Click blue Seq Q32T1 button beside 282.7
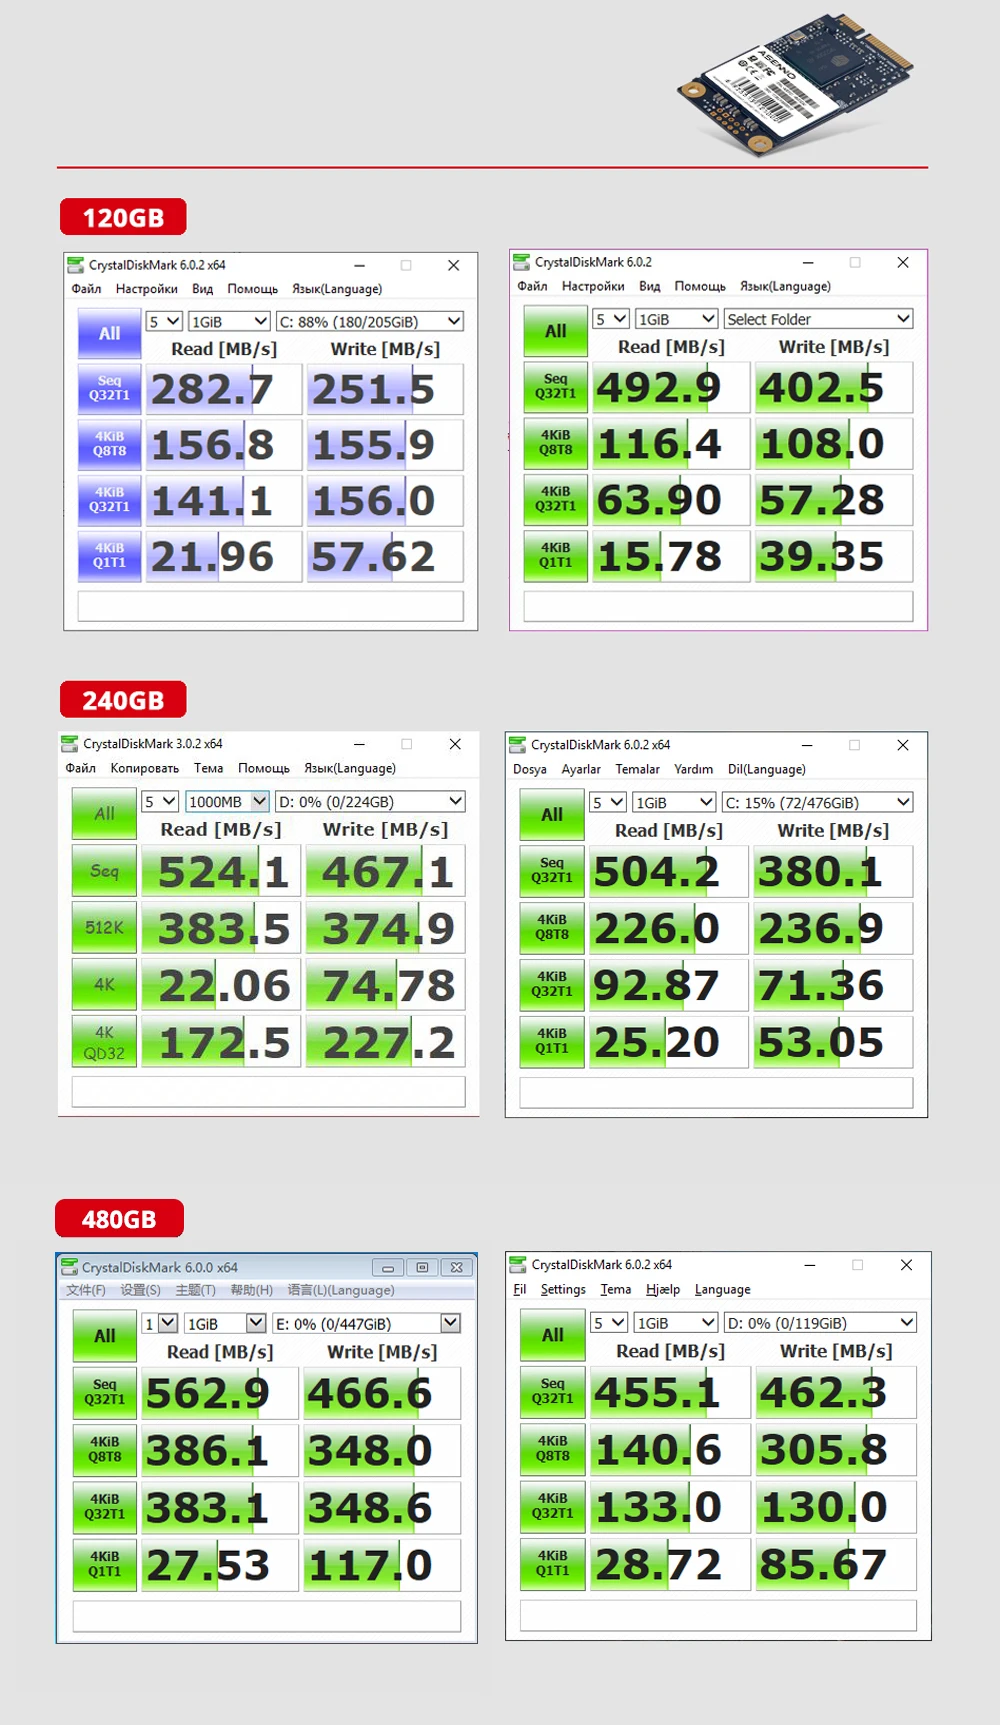The image size is (1000, 1725). 109,388
